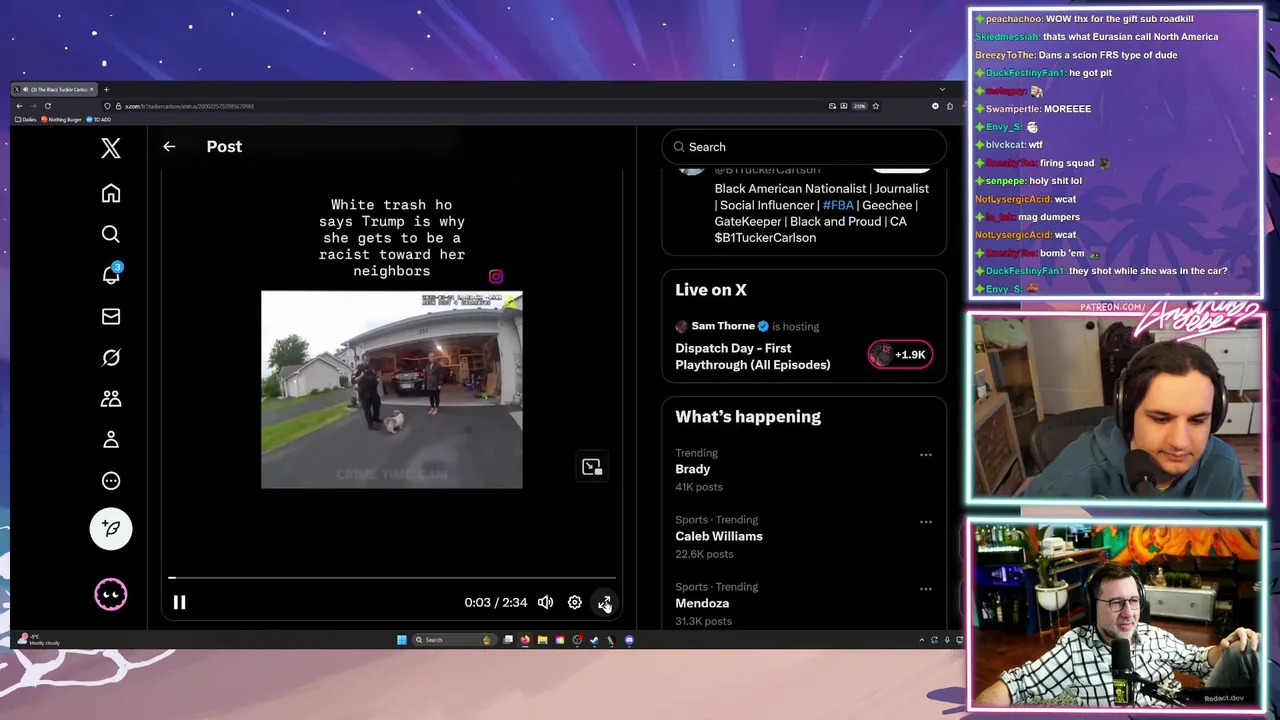Open a new browser tab
Screen dimensions: 1280x720
[106, 90]
